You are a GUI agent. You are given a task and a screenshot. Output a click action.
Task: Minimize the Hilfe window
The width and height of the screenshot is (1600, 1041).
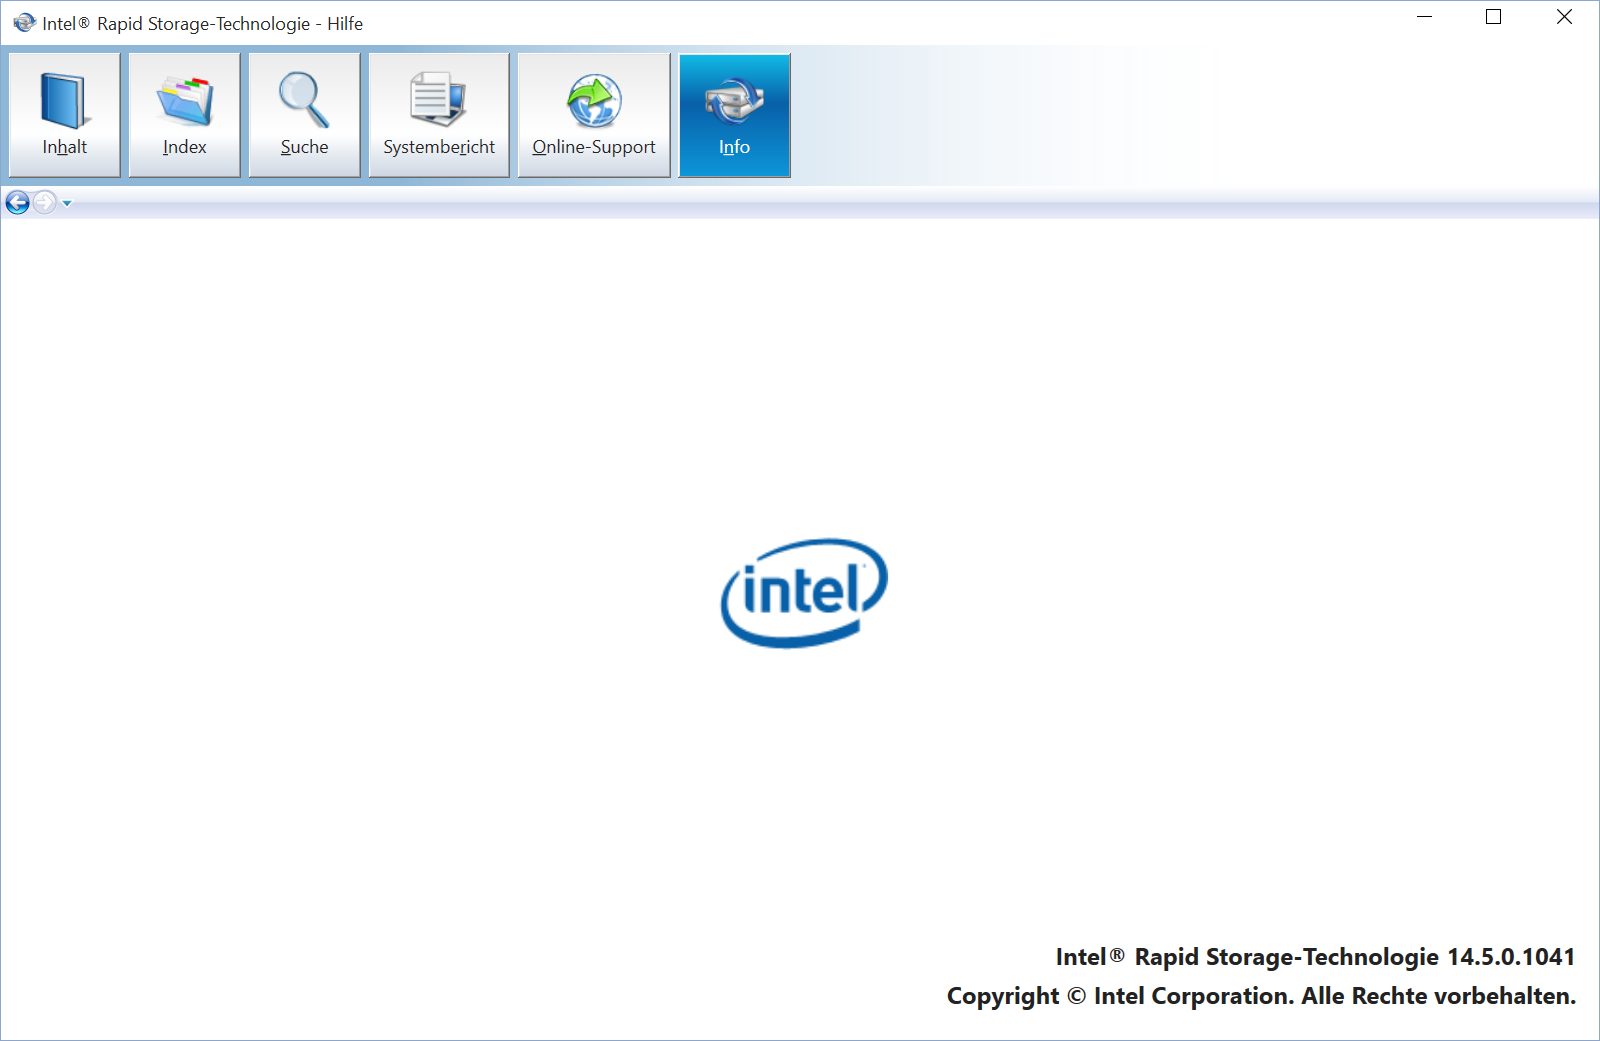pos(1425,17)
